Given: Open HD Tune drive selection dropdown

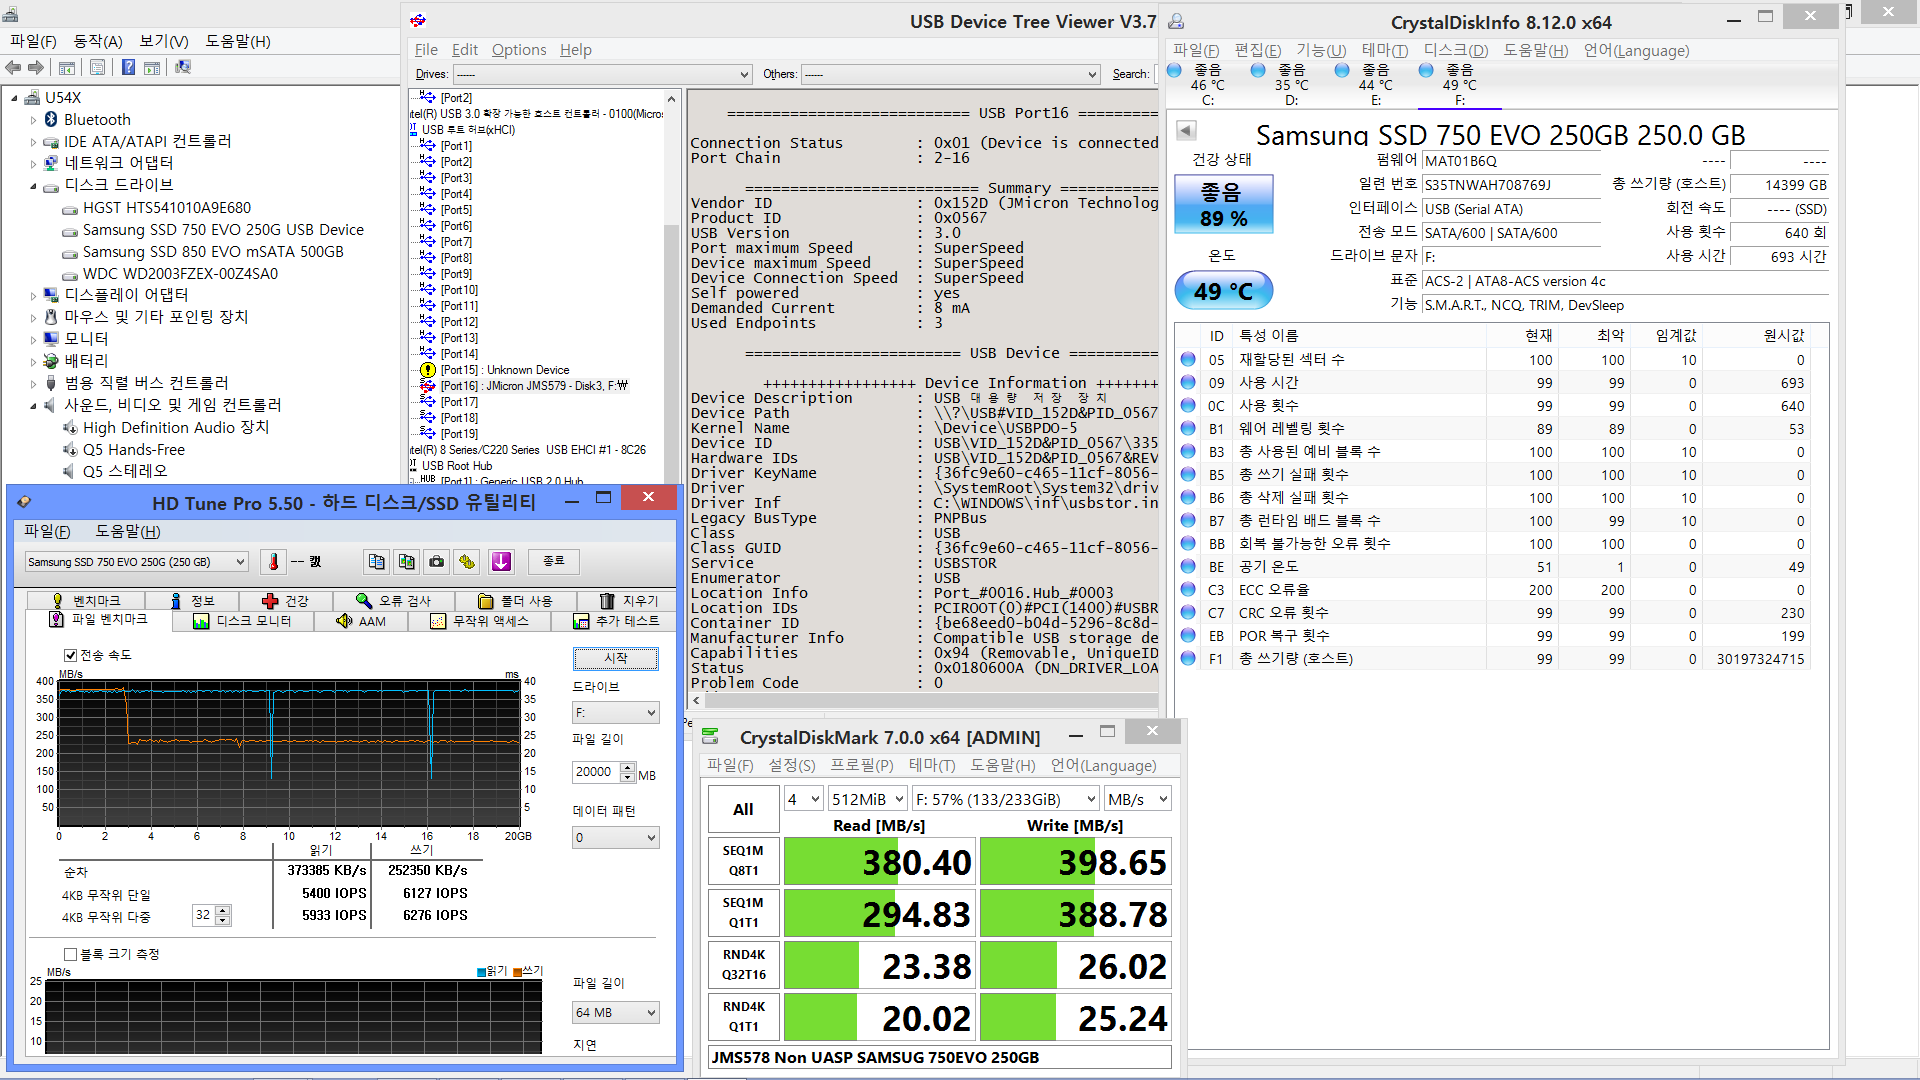Looking at the screenshot, I should click(137, 562).
